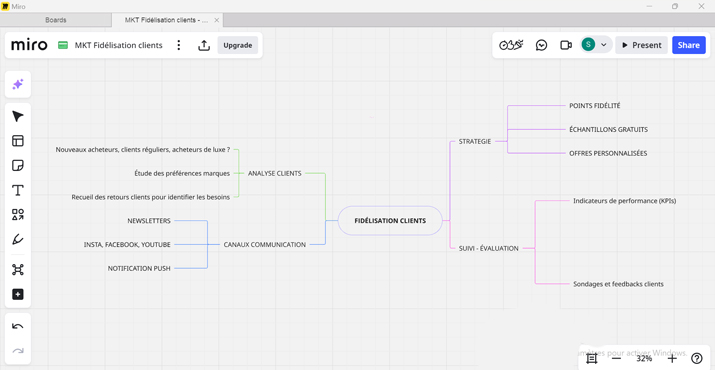The image size is (715, 370).
Task: Select the NOTIFICATION PUSH node
Action: tap(139, 269)
